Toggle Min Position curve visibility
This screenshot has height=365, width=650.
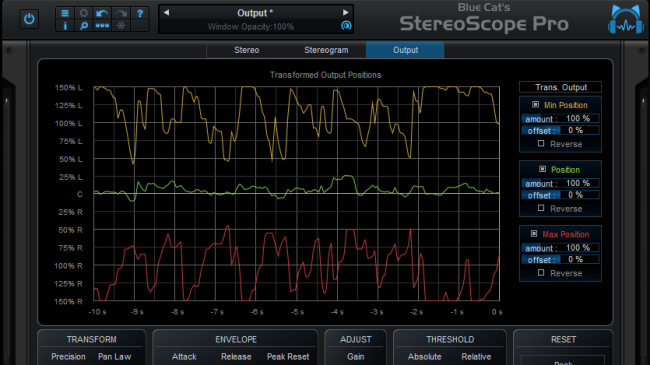click(535, 105)
